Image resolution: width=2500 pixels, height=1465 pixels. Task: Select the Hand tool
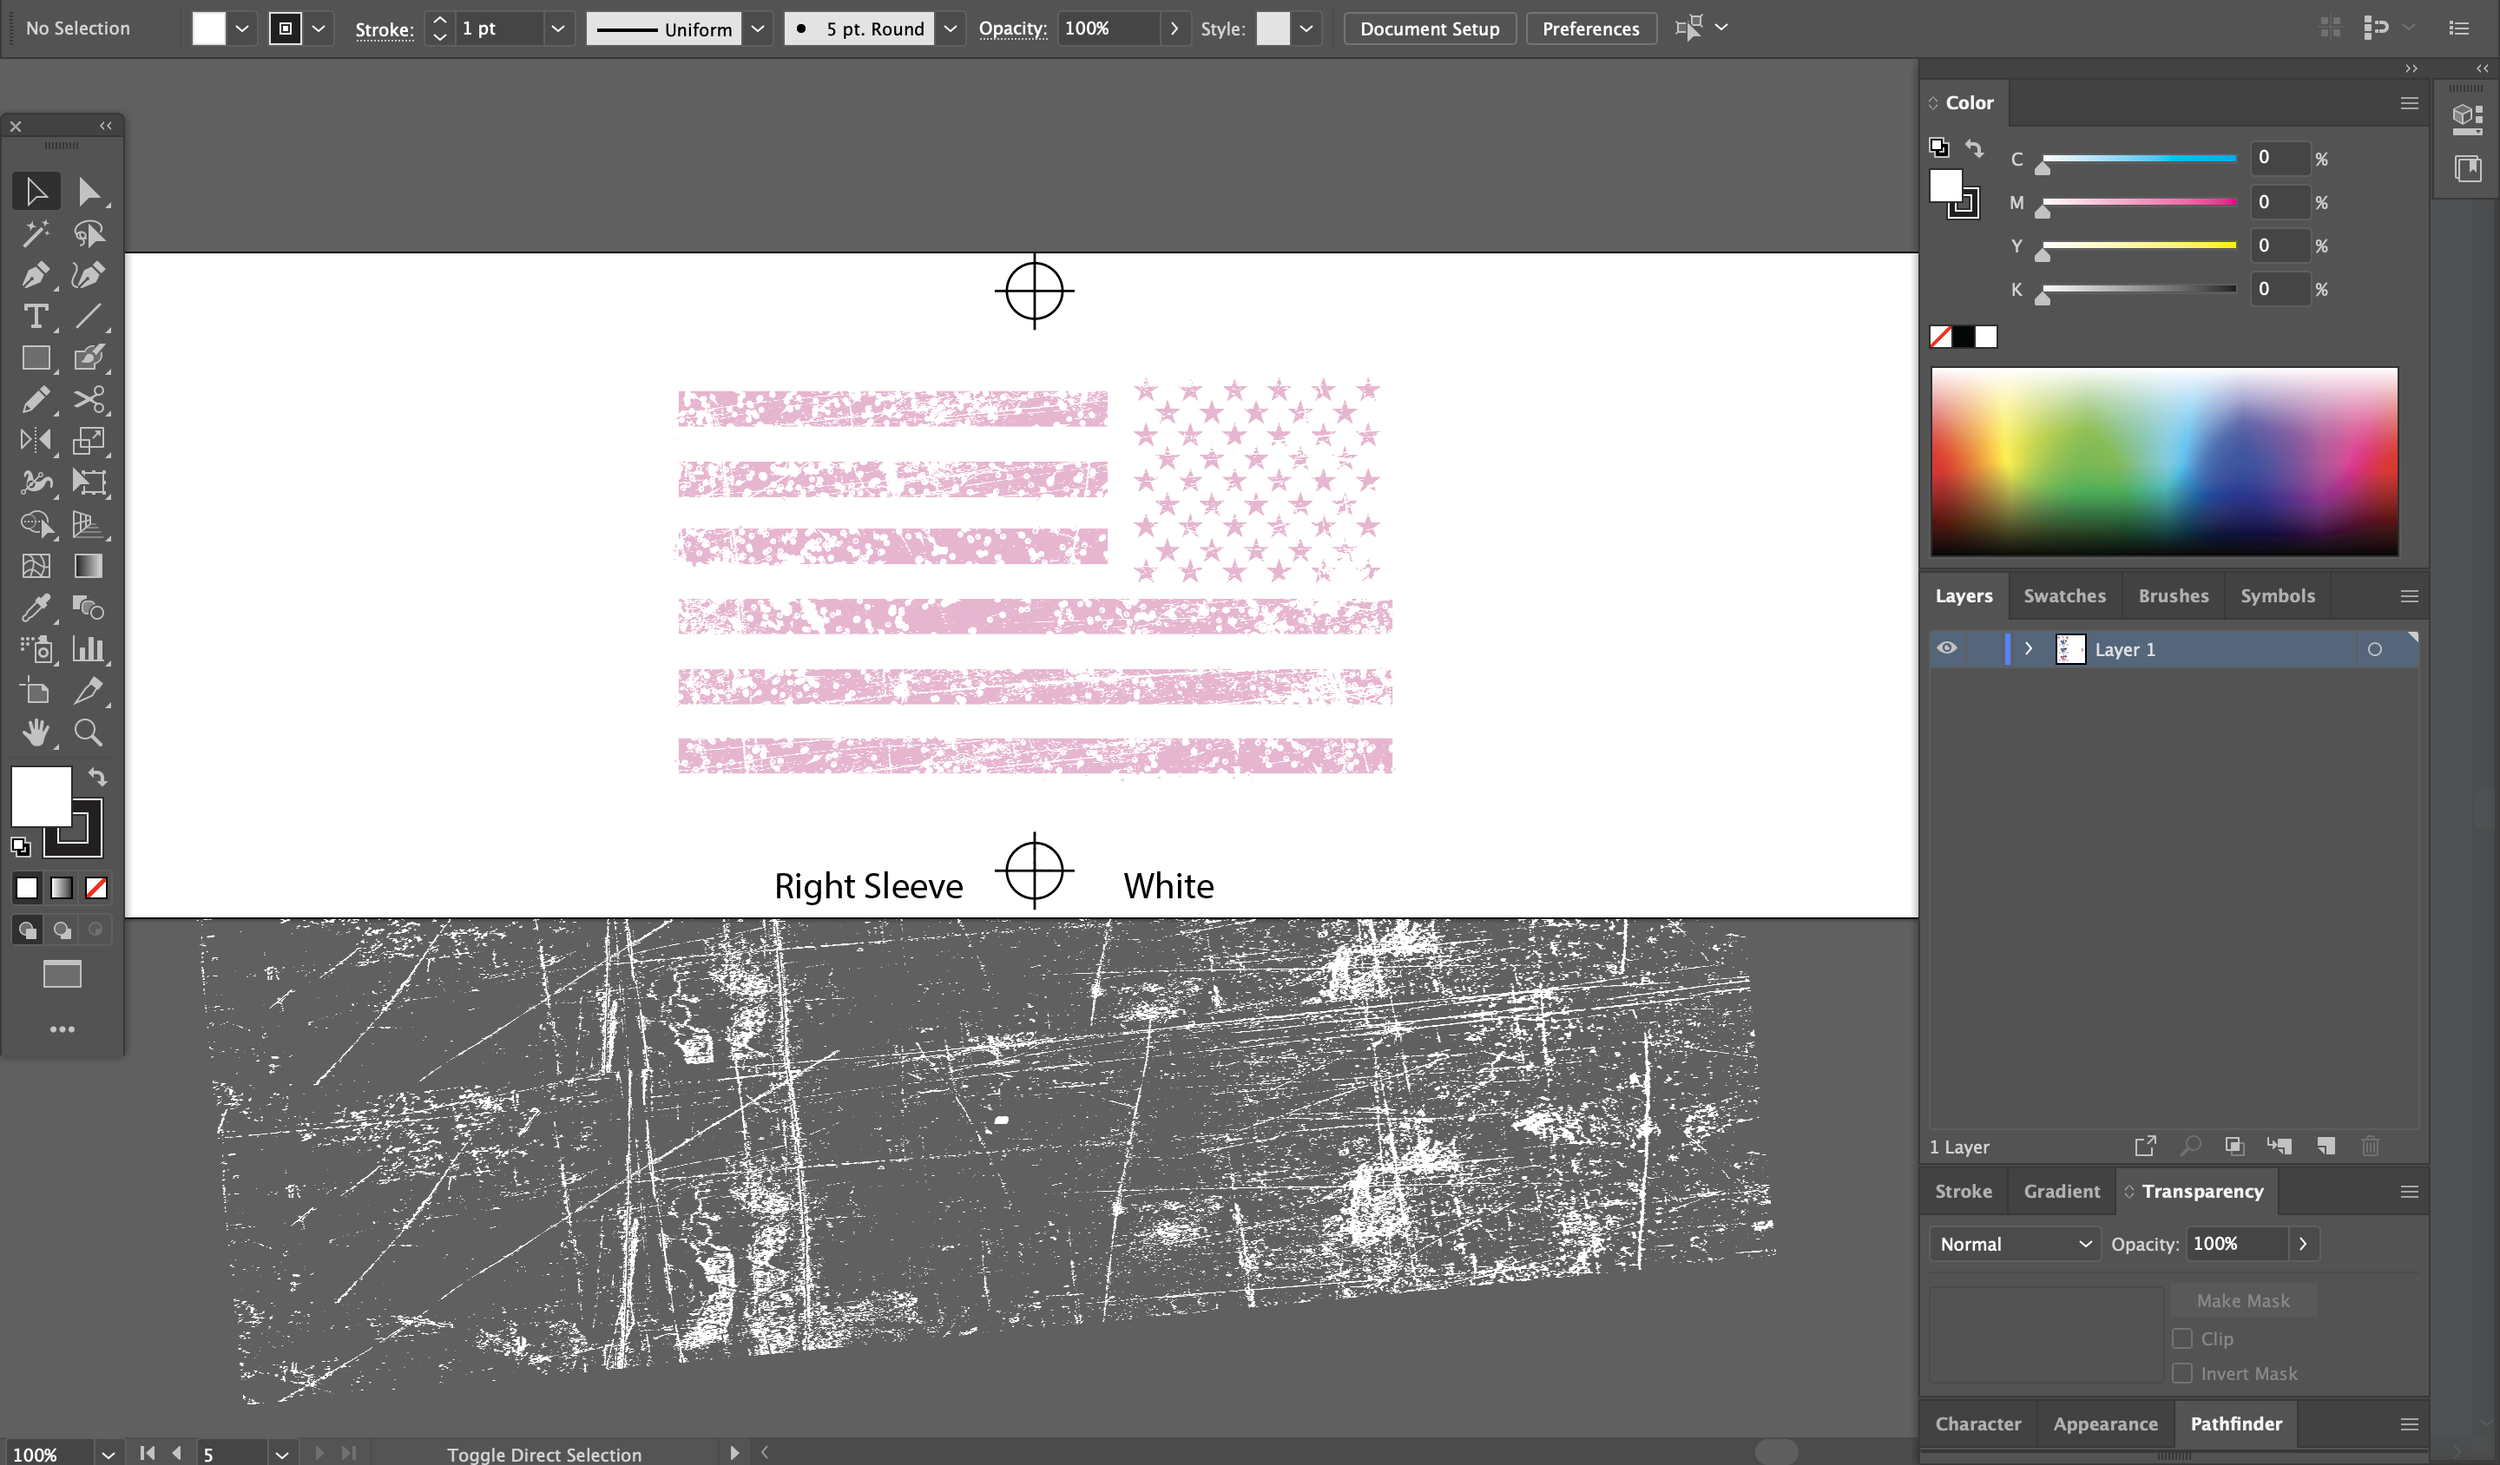coord(35,733)
